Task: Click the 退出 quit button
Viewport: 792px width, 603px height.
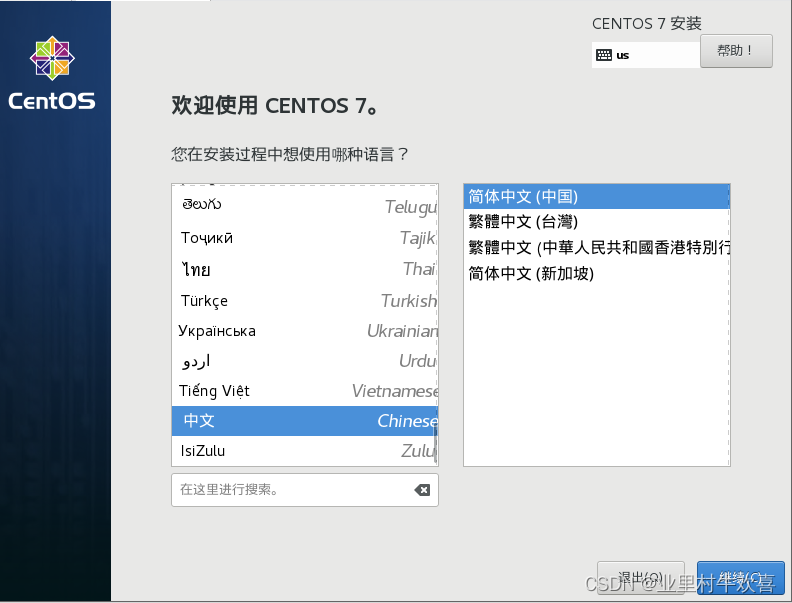Action: pyautogui.click(x=640, y=578)
